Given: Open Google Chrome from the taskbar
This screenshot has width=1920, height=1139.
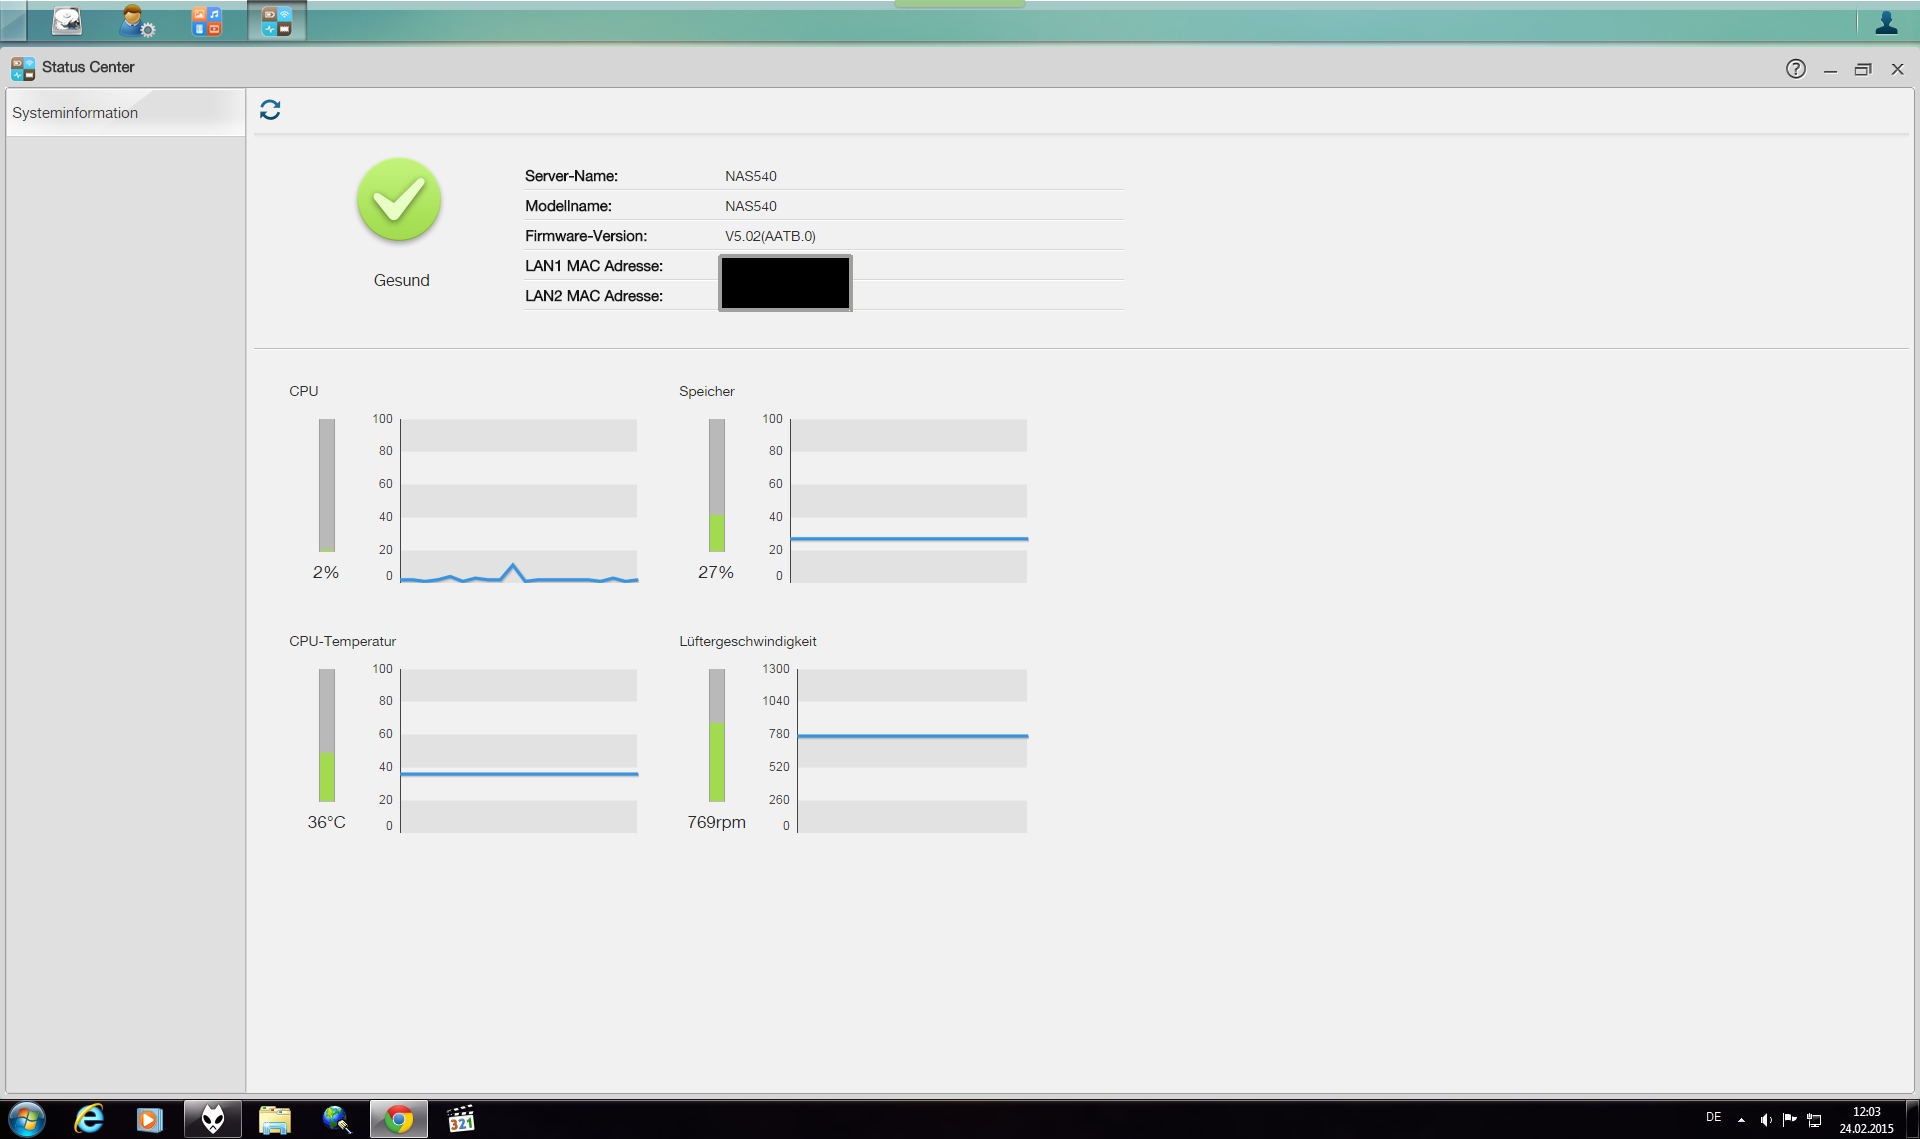Looking at the screenshot, I should coord(399,1119).
